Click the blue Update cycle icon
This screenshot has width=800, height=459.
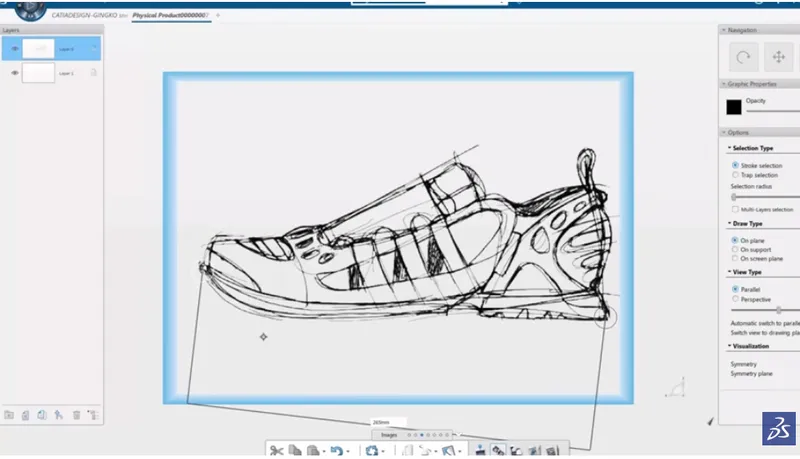372,451
